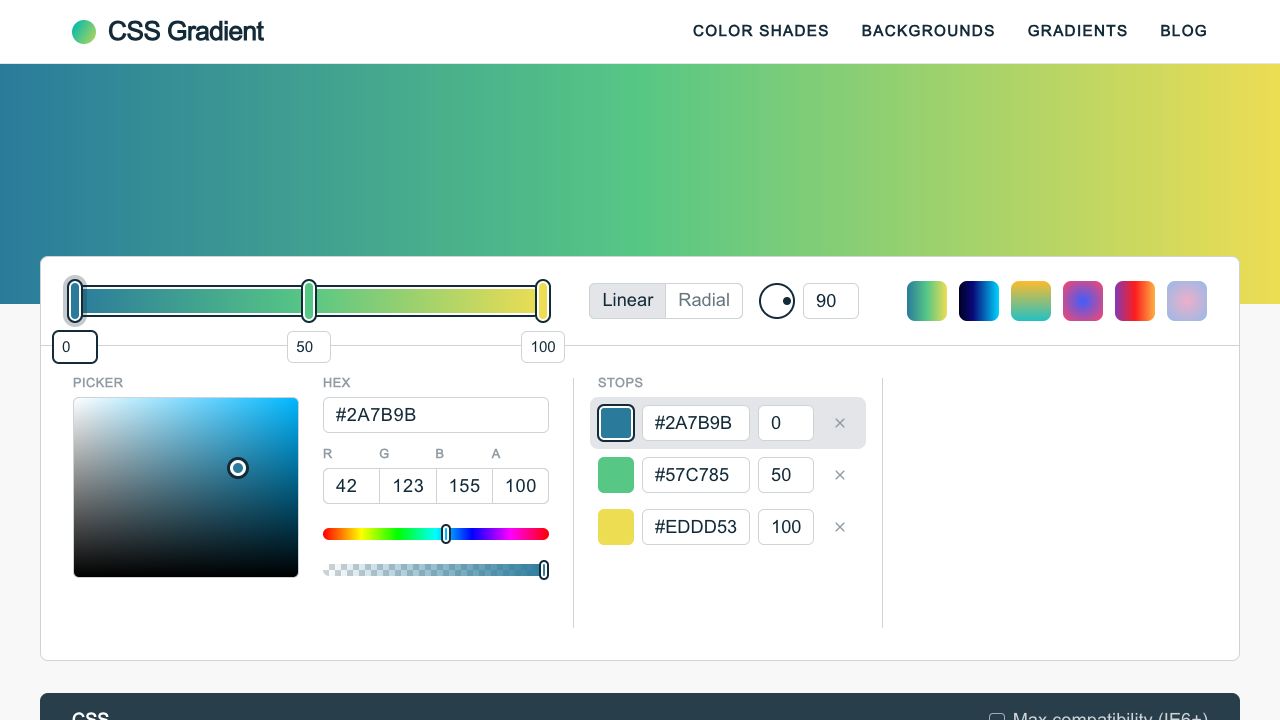Choose the purple radial preset swatch

pyautogui.click(x=1083, y=301)
